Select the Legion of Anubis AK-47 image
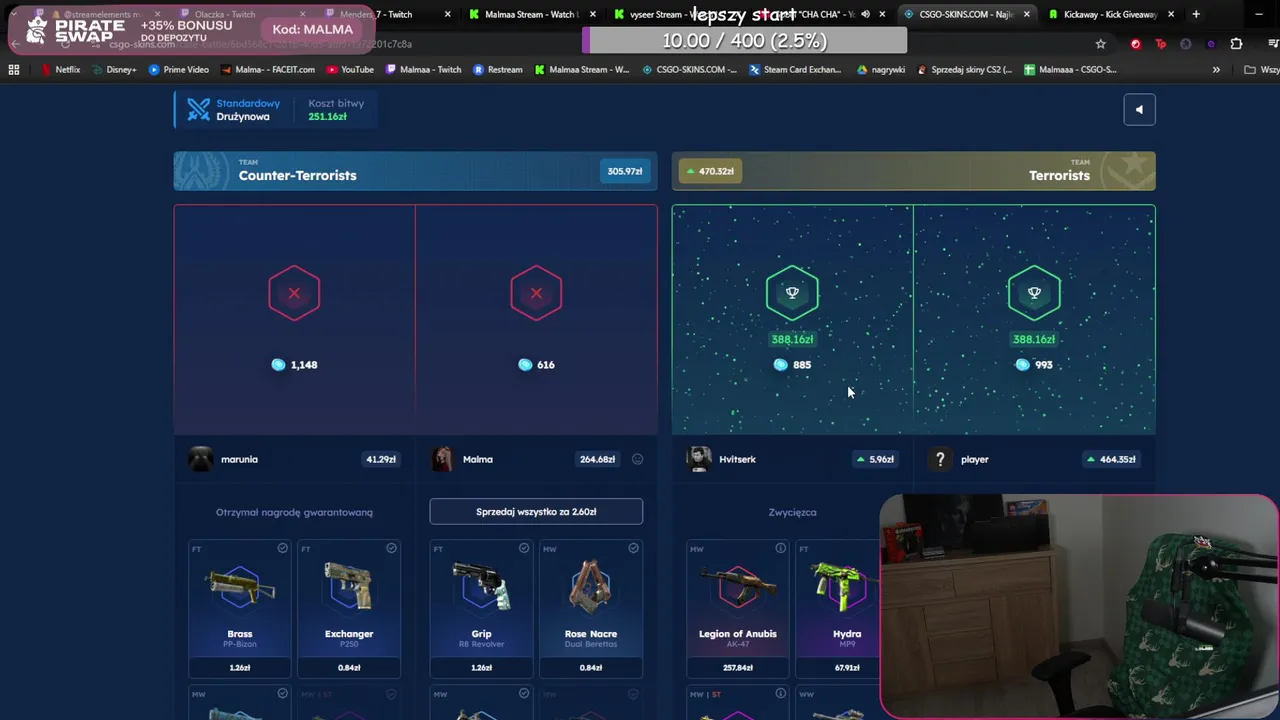This screenshot has width=1280, height=720. 738,587
